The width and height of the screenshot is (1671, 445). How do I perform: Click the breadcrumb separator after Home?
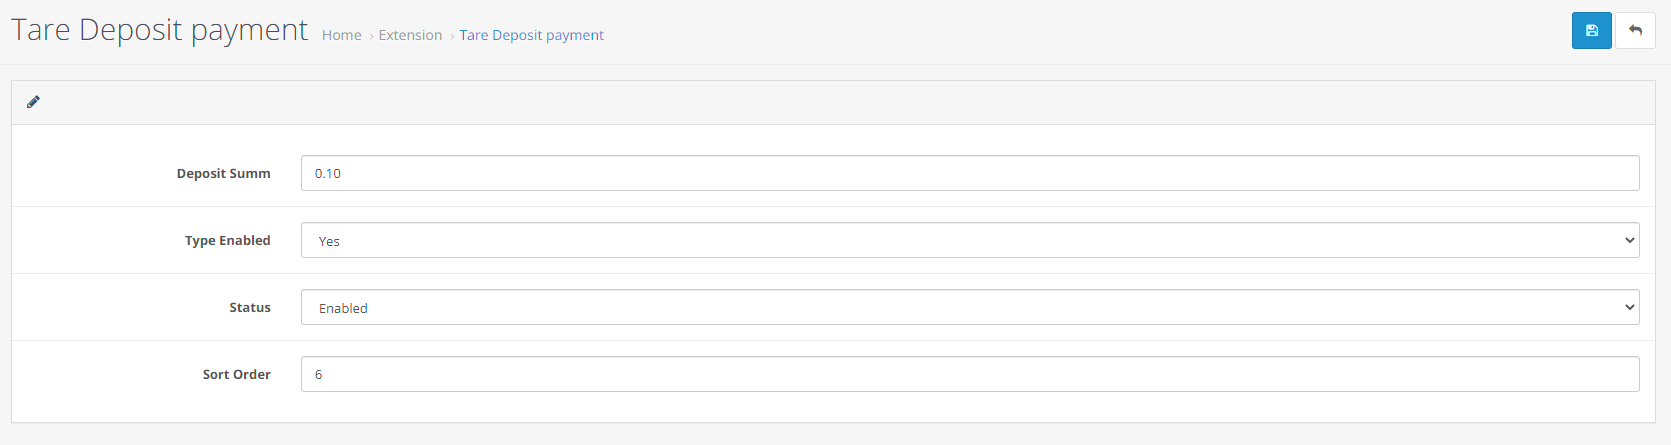click(x=371, y=36)
